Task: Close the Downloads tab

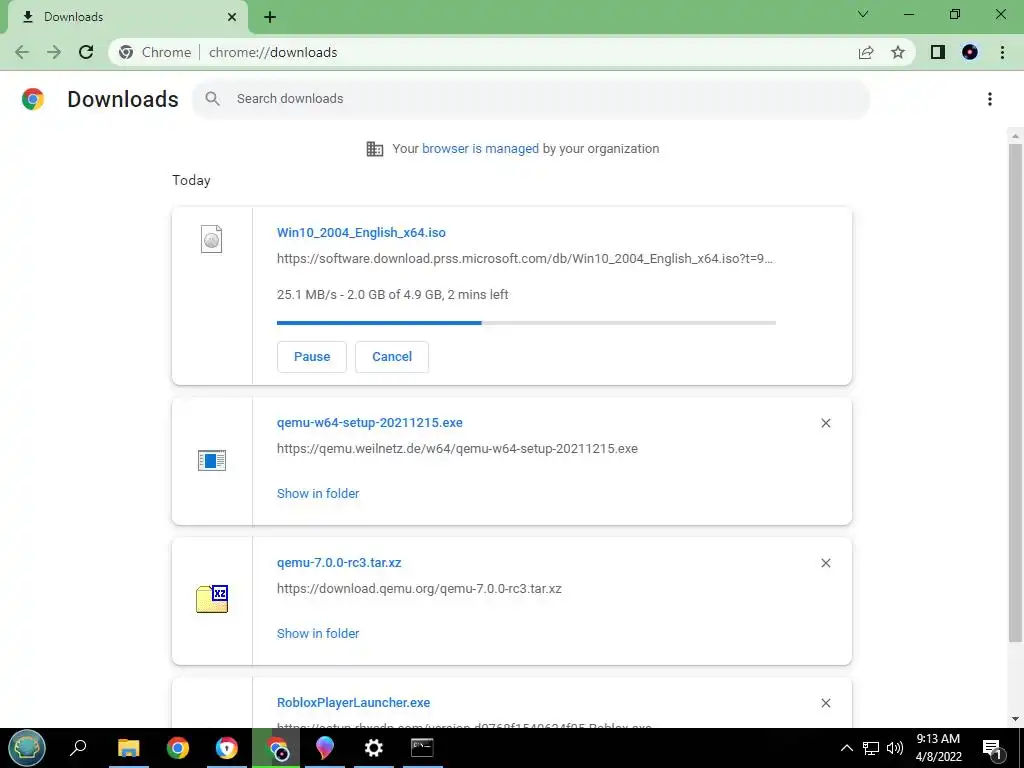Action: tap(232, 17)
